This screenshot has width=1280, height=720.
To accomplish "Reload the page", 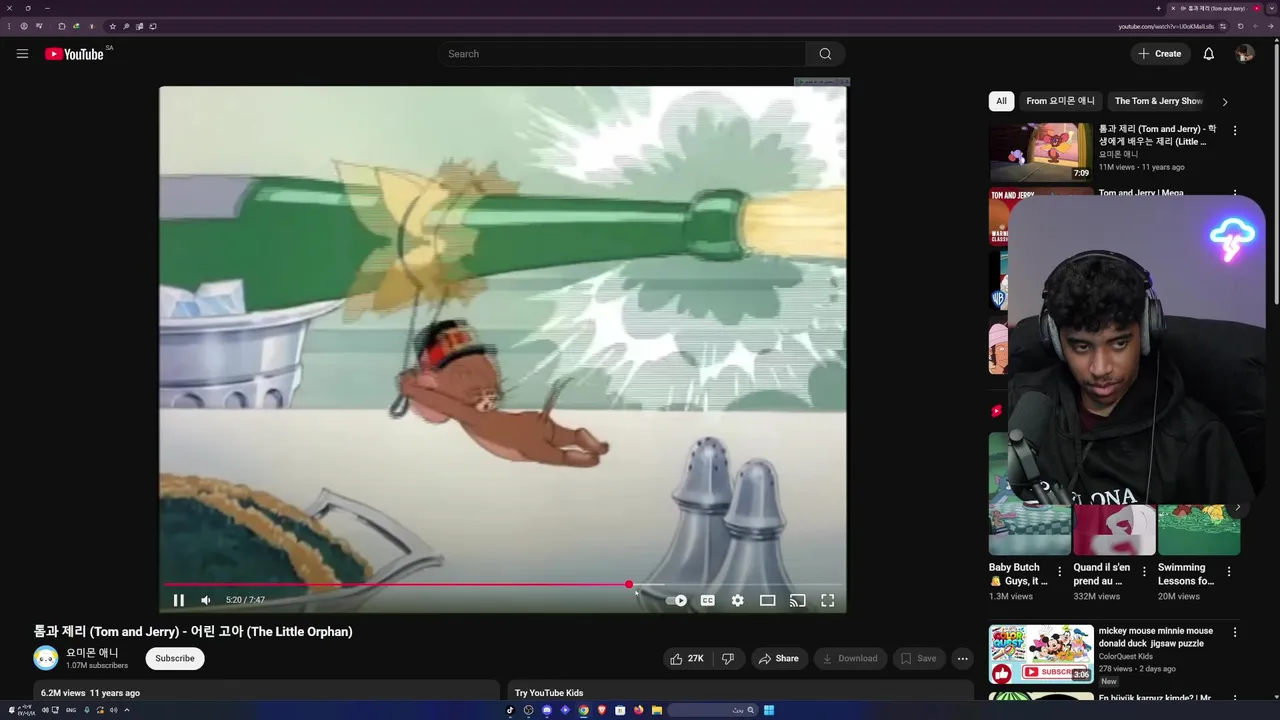I will point(1240,26).
